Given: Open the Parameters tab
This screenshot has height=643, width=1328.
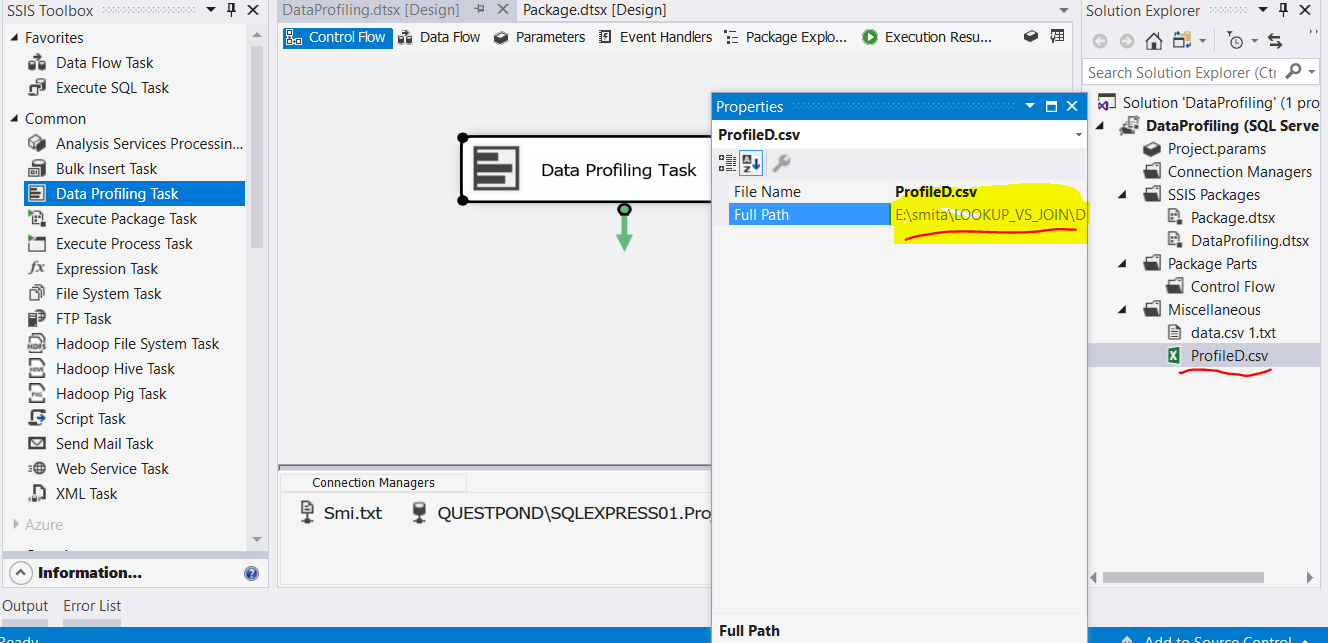Looking at the screenshot, I should click(x=539, y=37).
